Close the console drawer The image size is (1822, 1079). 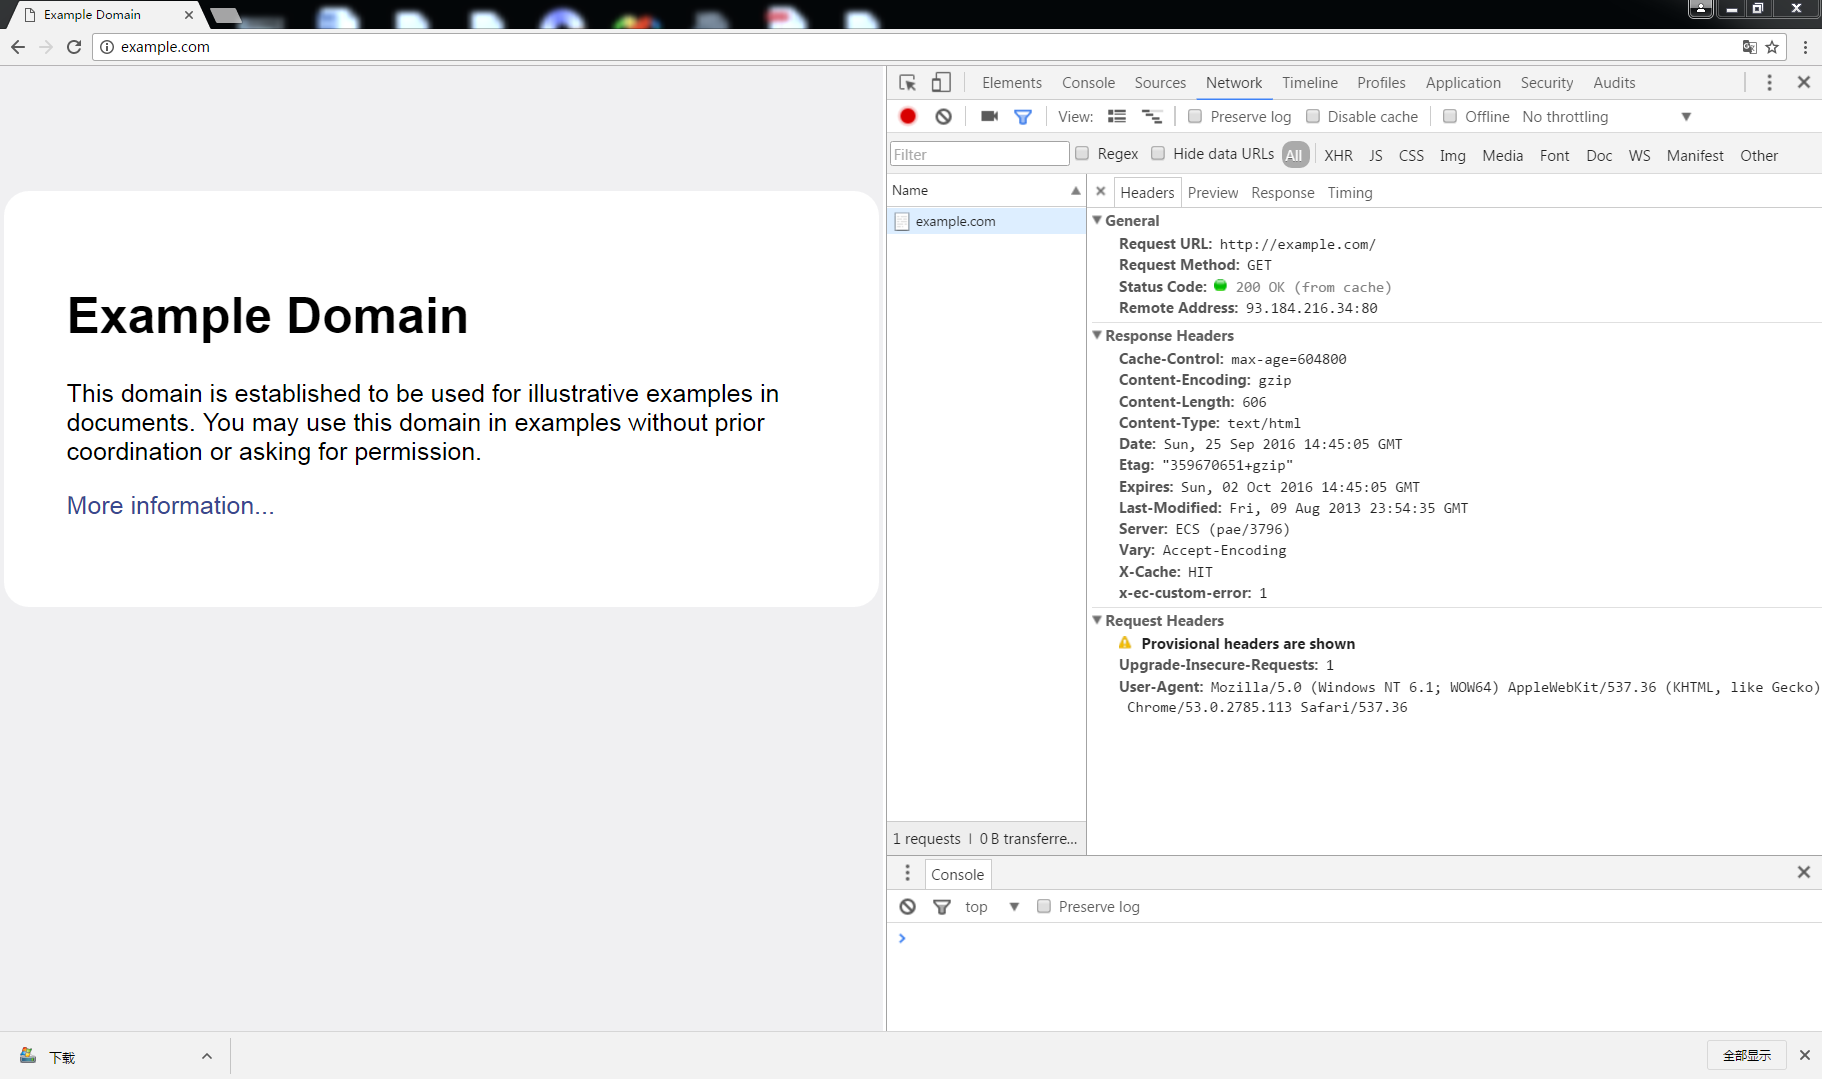1804,872
